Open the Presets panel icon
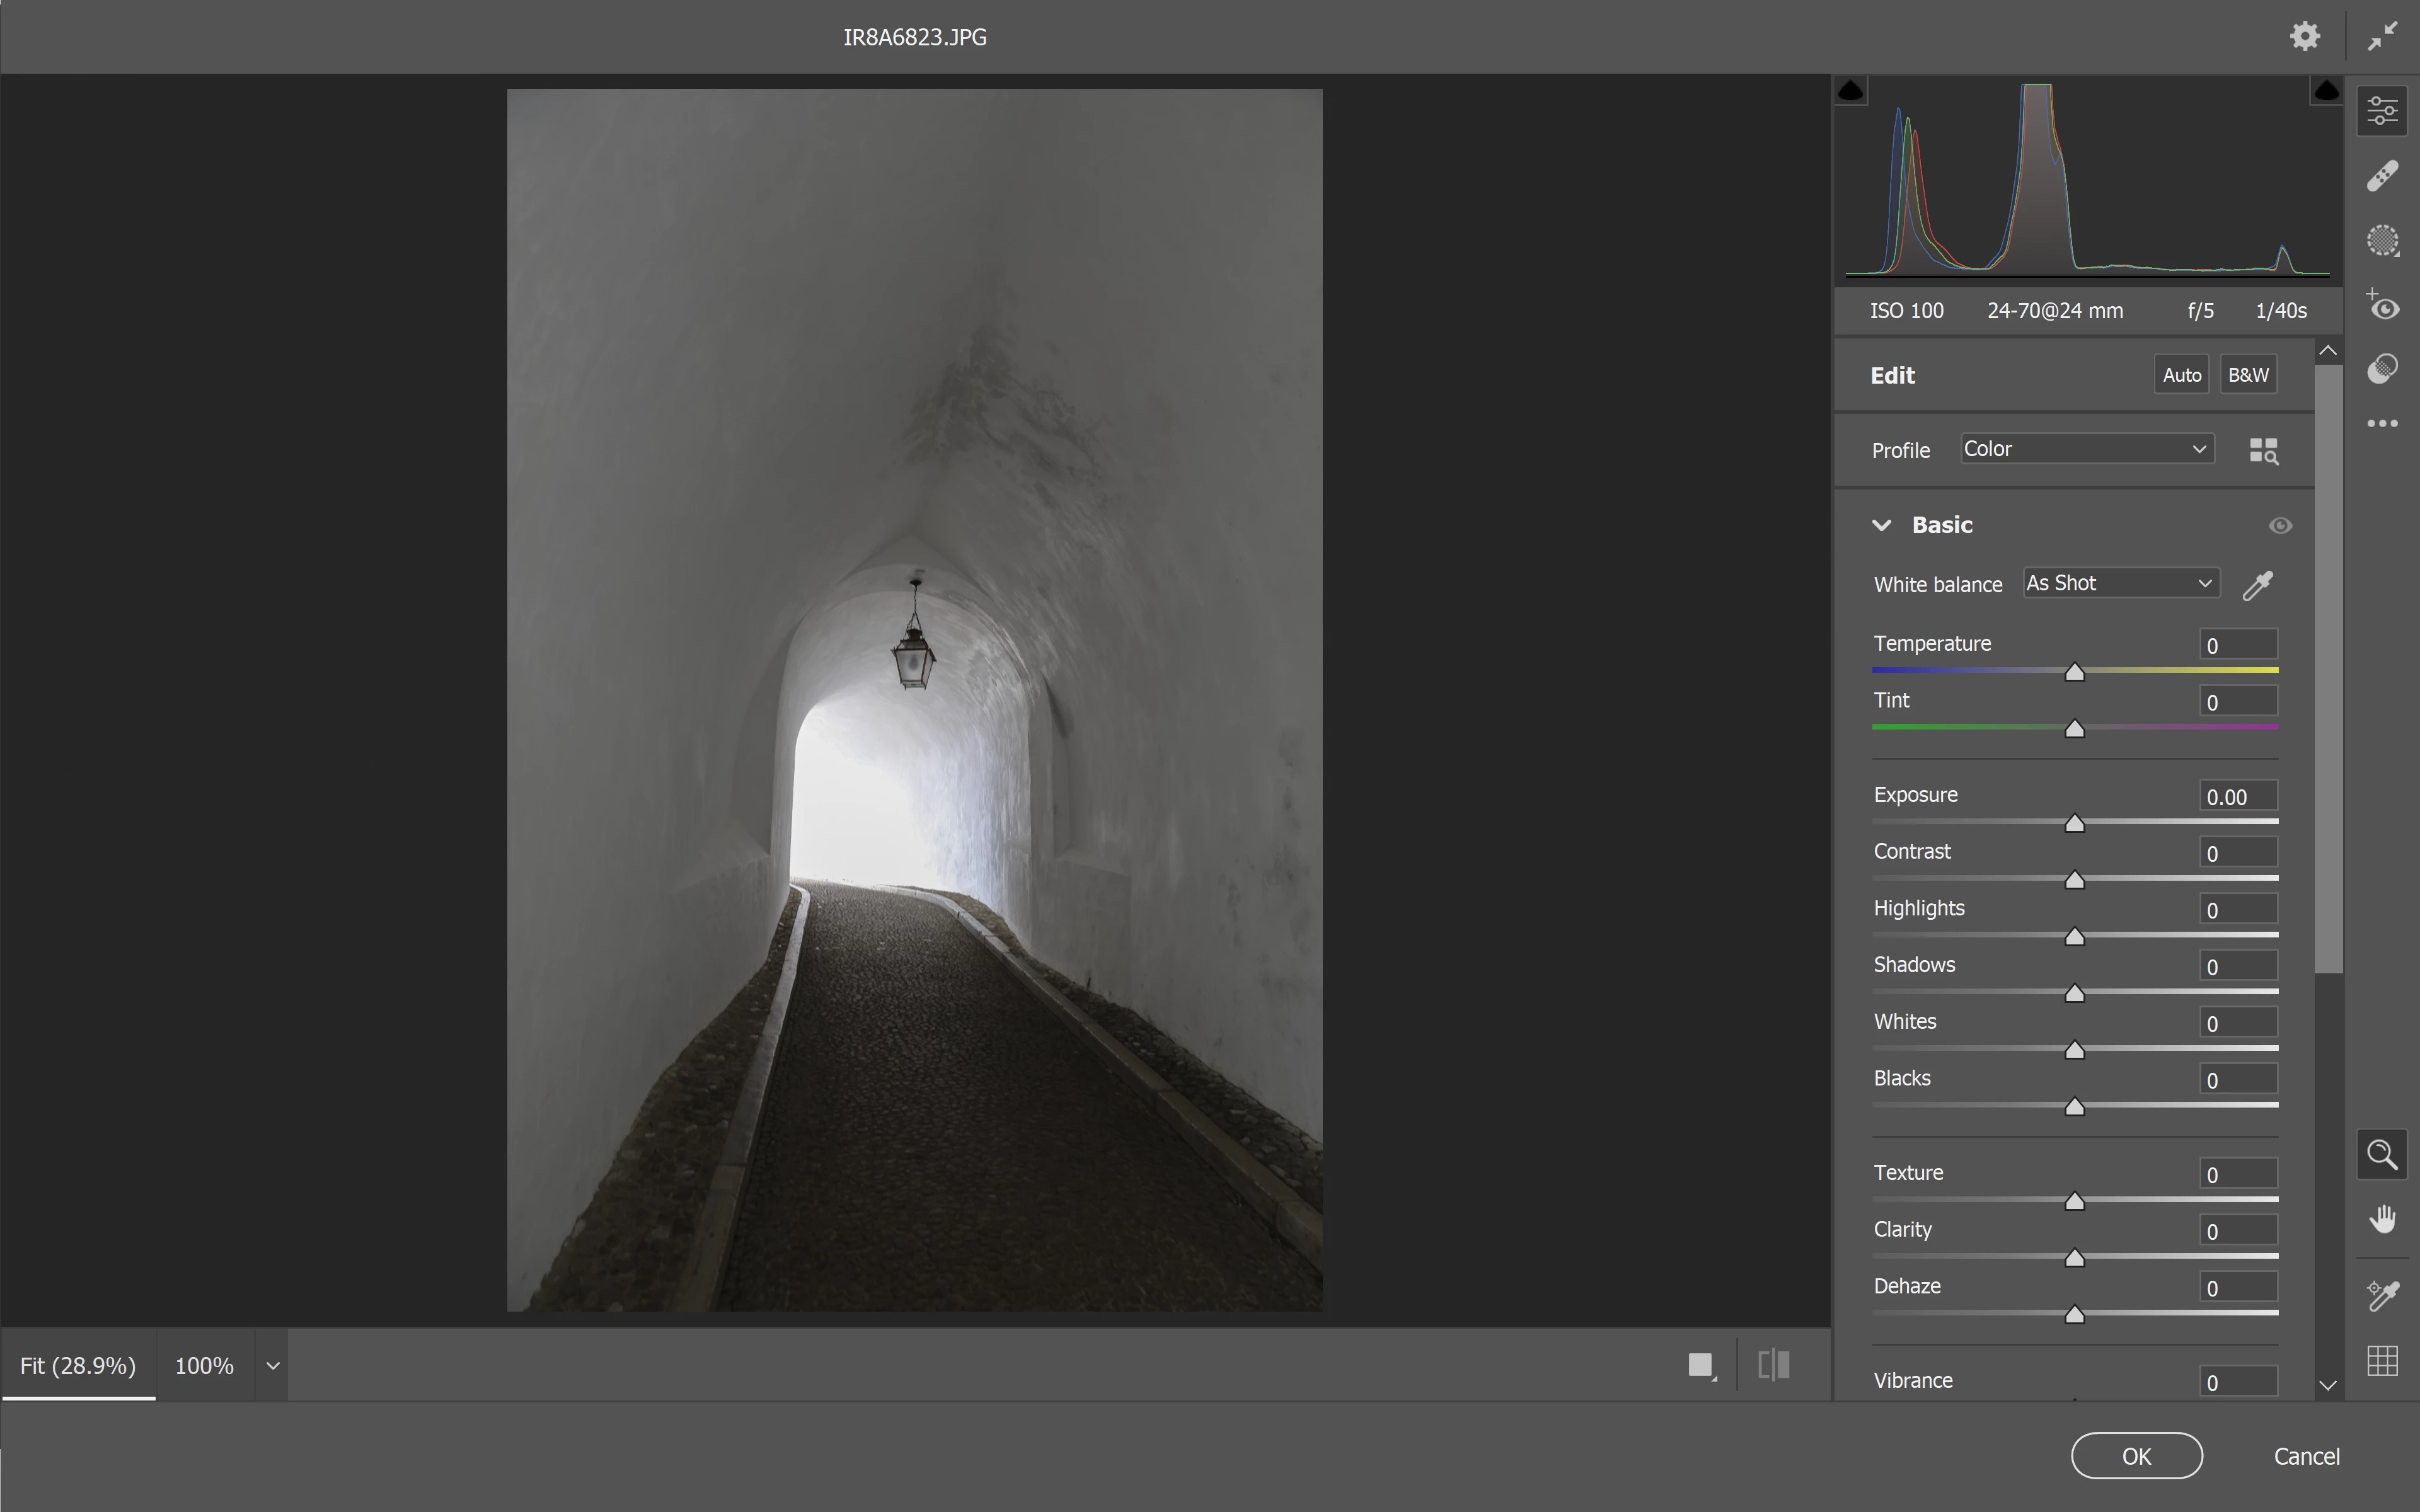 tap(2382, 369)
